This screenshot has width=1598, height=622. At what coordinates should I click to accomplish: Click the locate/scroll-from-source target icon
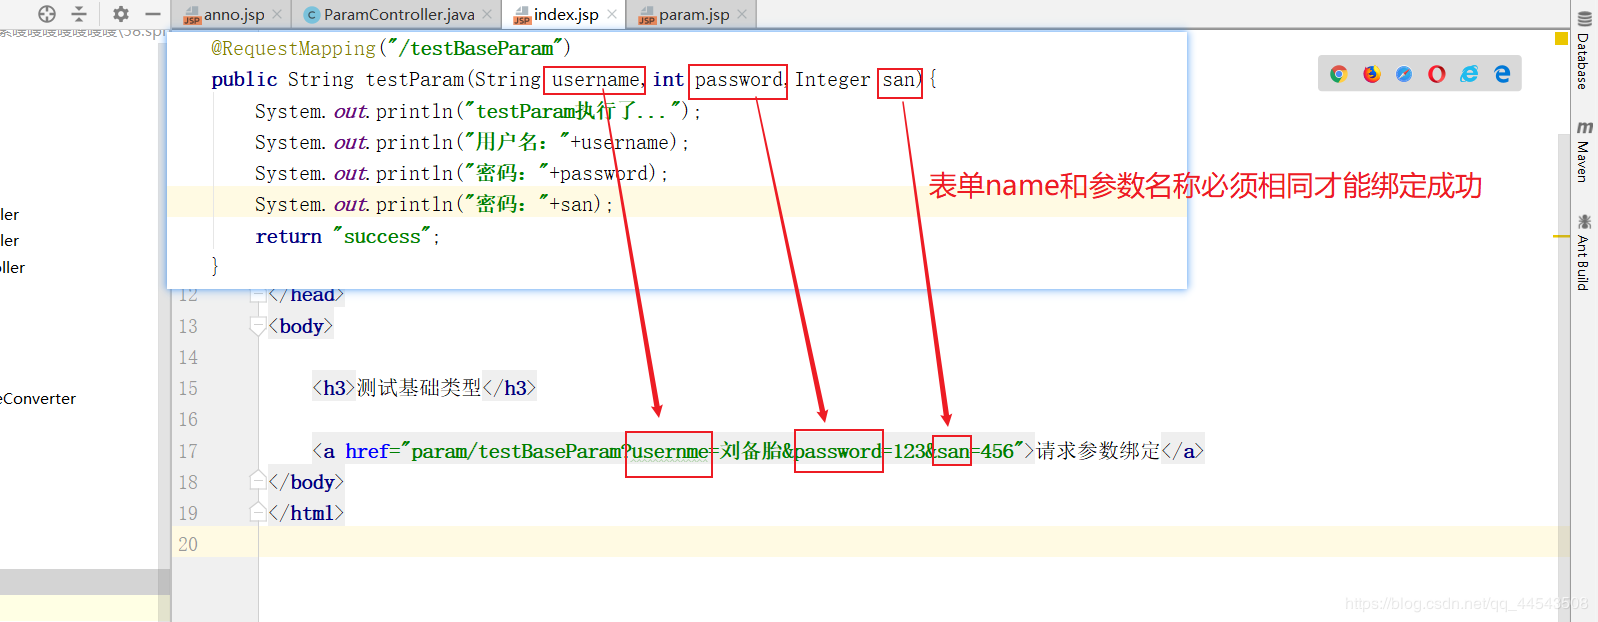pos(47,14)
